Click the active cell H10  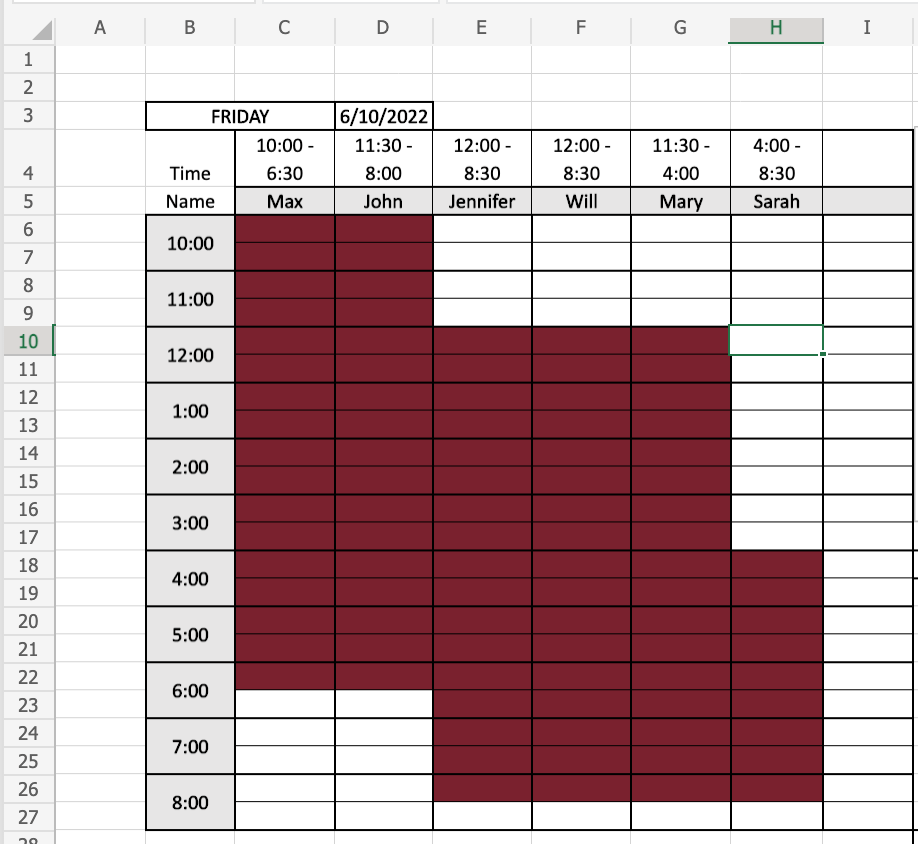(x=776, y=340)
